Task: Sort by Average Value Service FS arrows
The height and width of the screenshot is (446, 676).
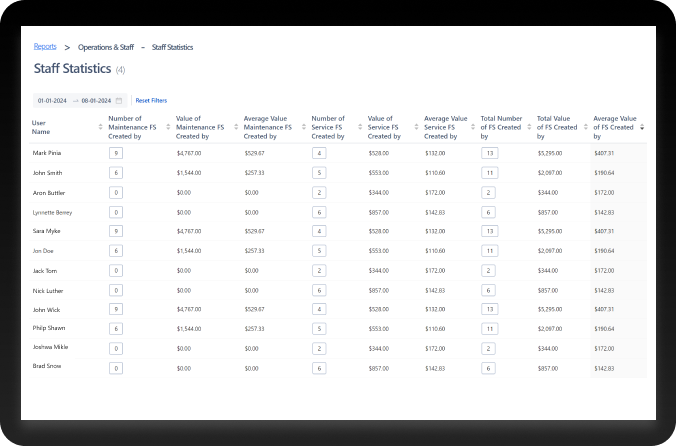Action: [x=473, y=127]
